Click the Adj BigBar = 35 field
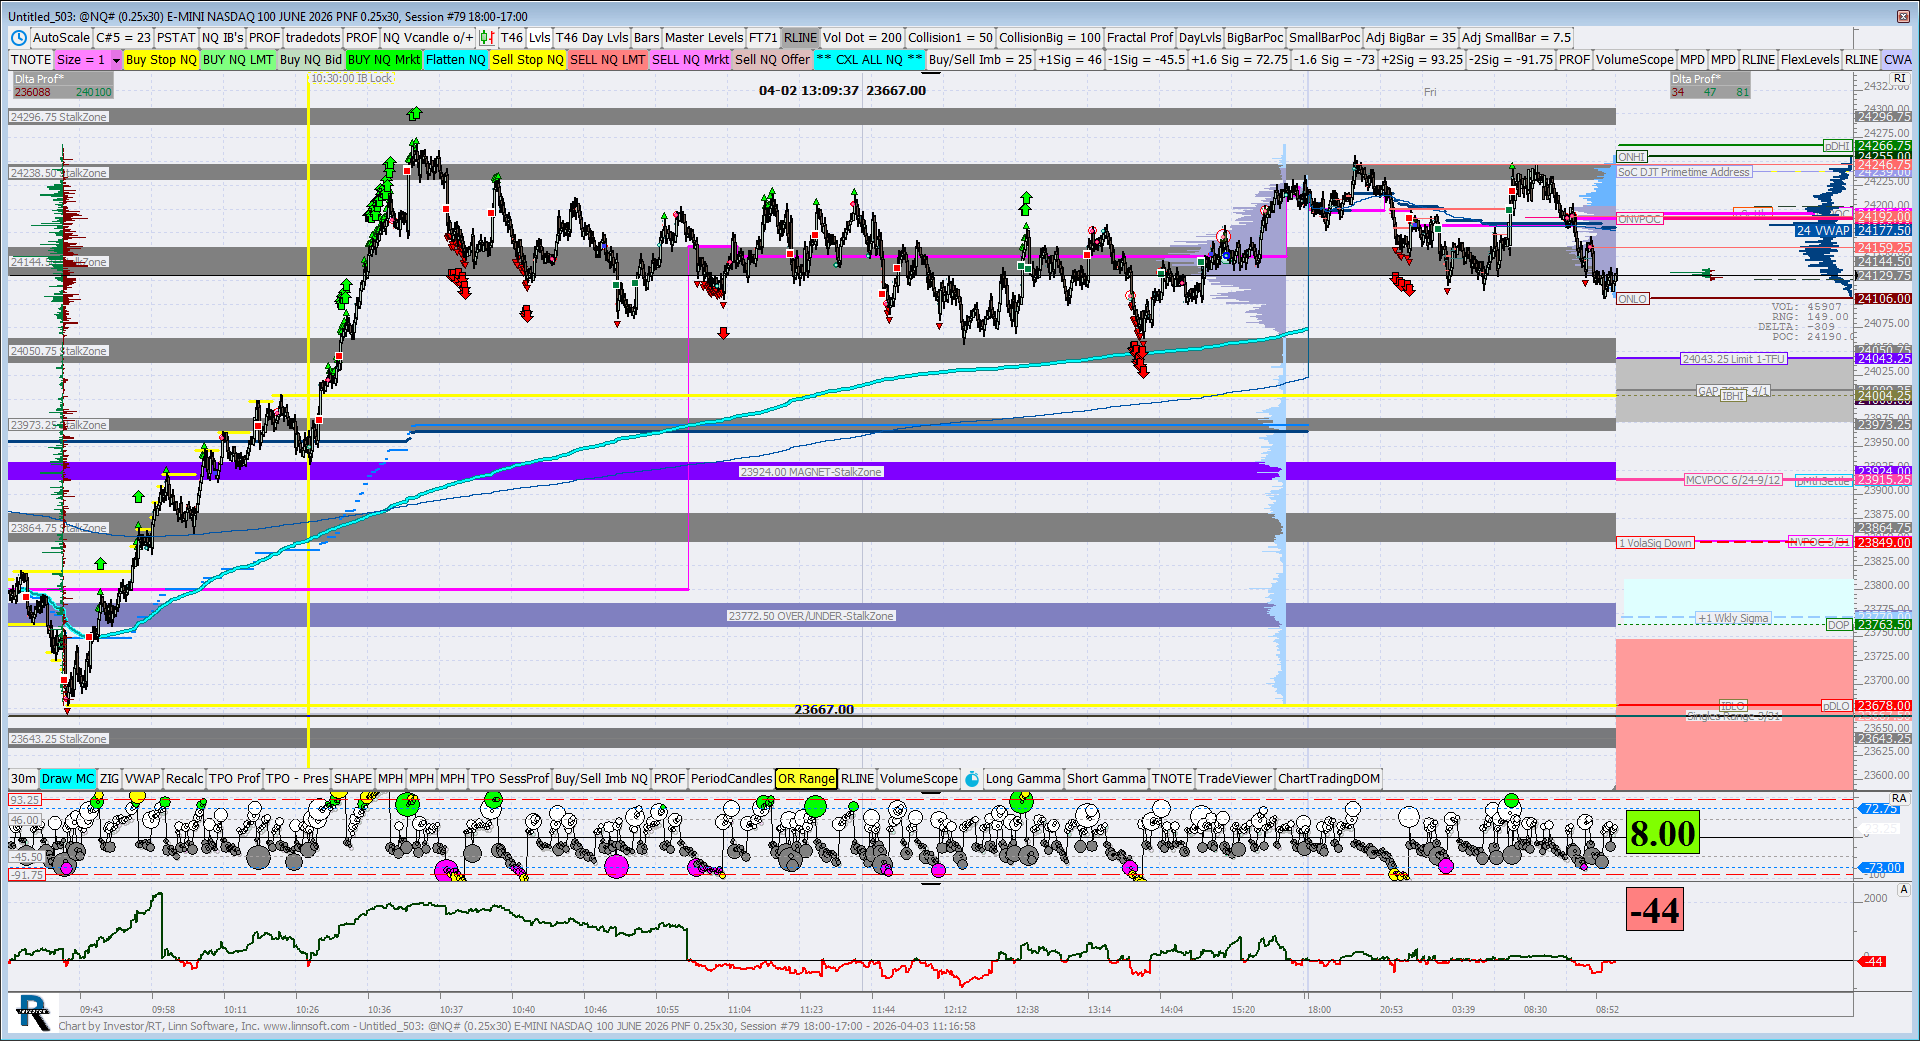The image size is (1920, 1041). (1410, 38)
